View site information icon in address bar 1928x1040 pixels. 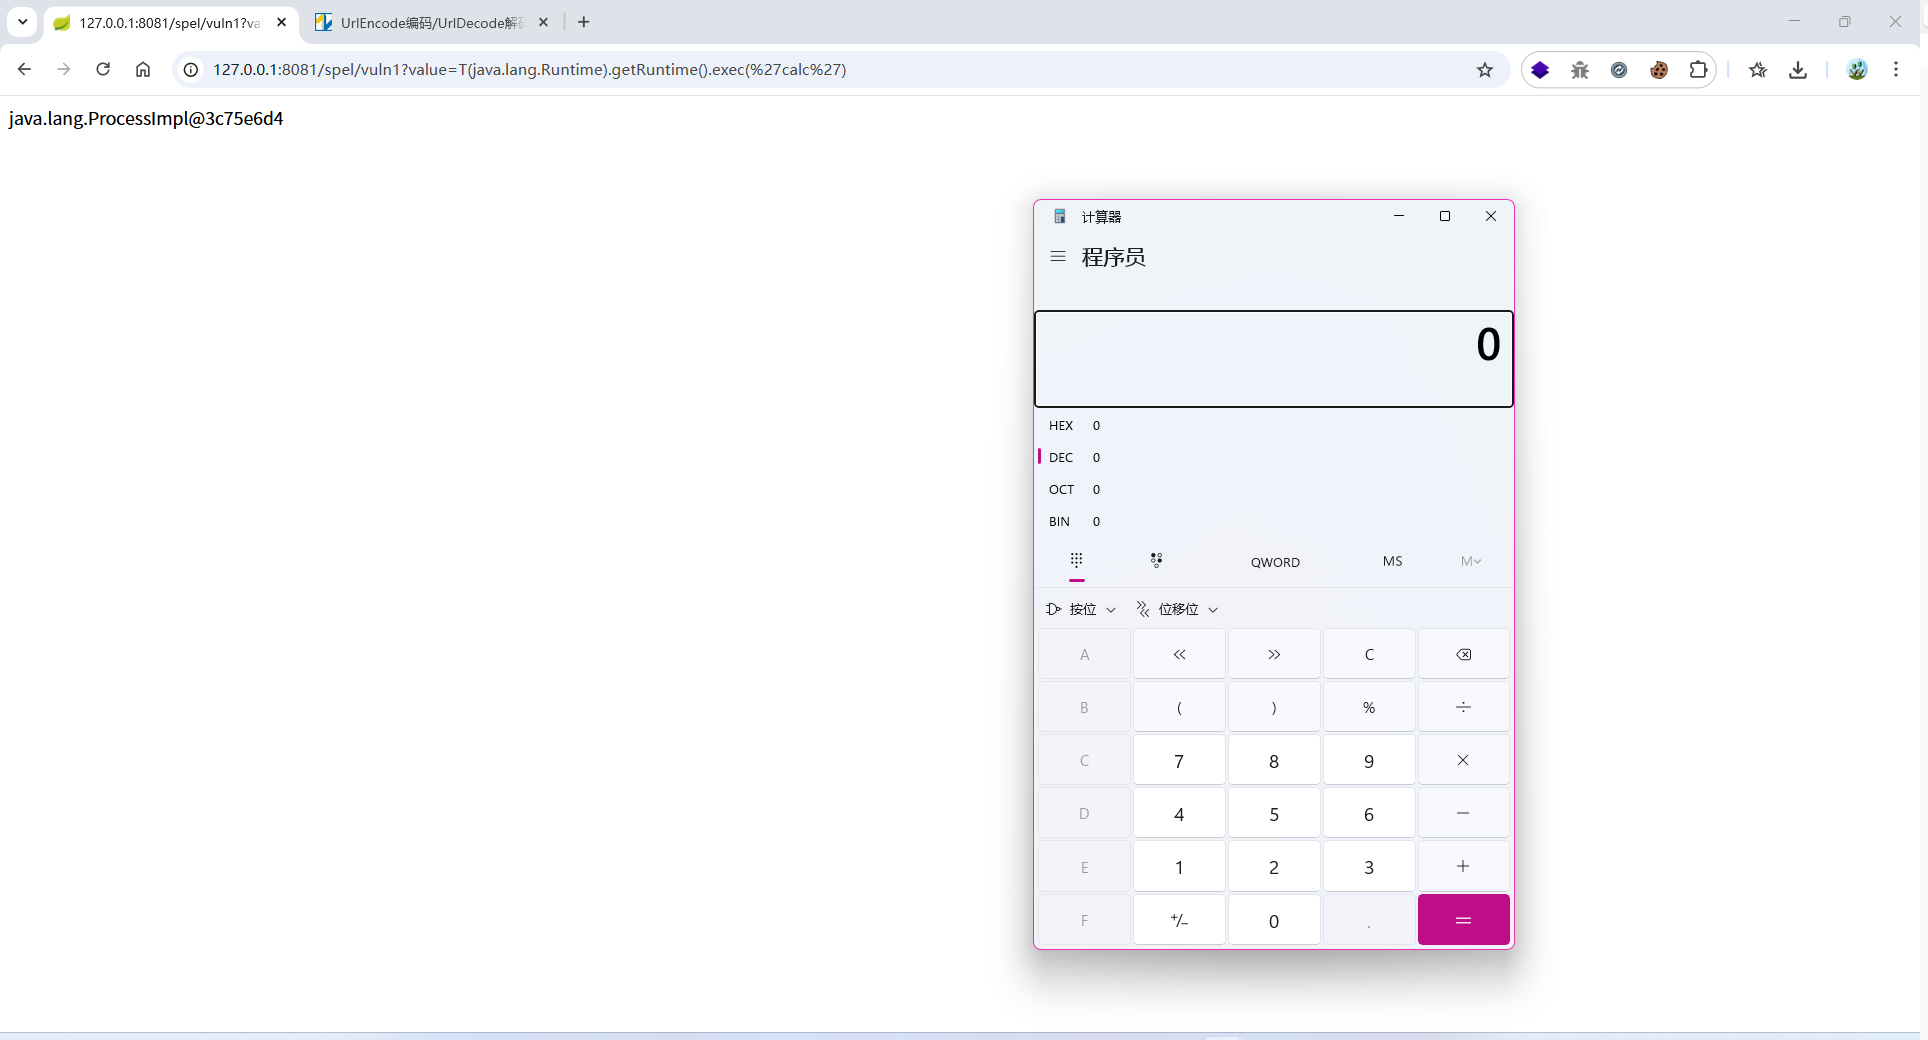point(191,69)
